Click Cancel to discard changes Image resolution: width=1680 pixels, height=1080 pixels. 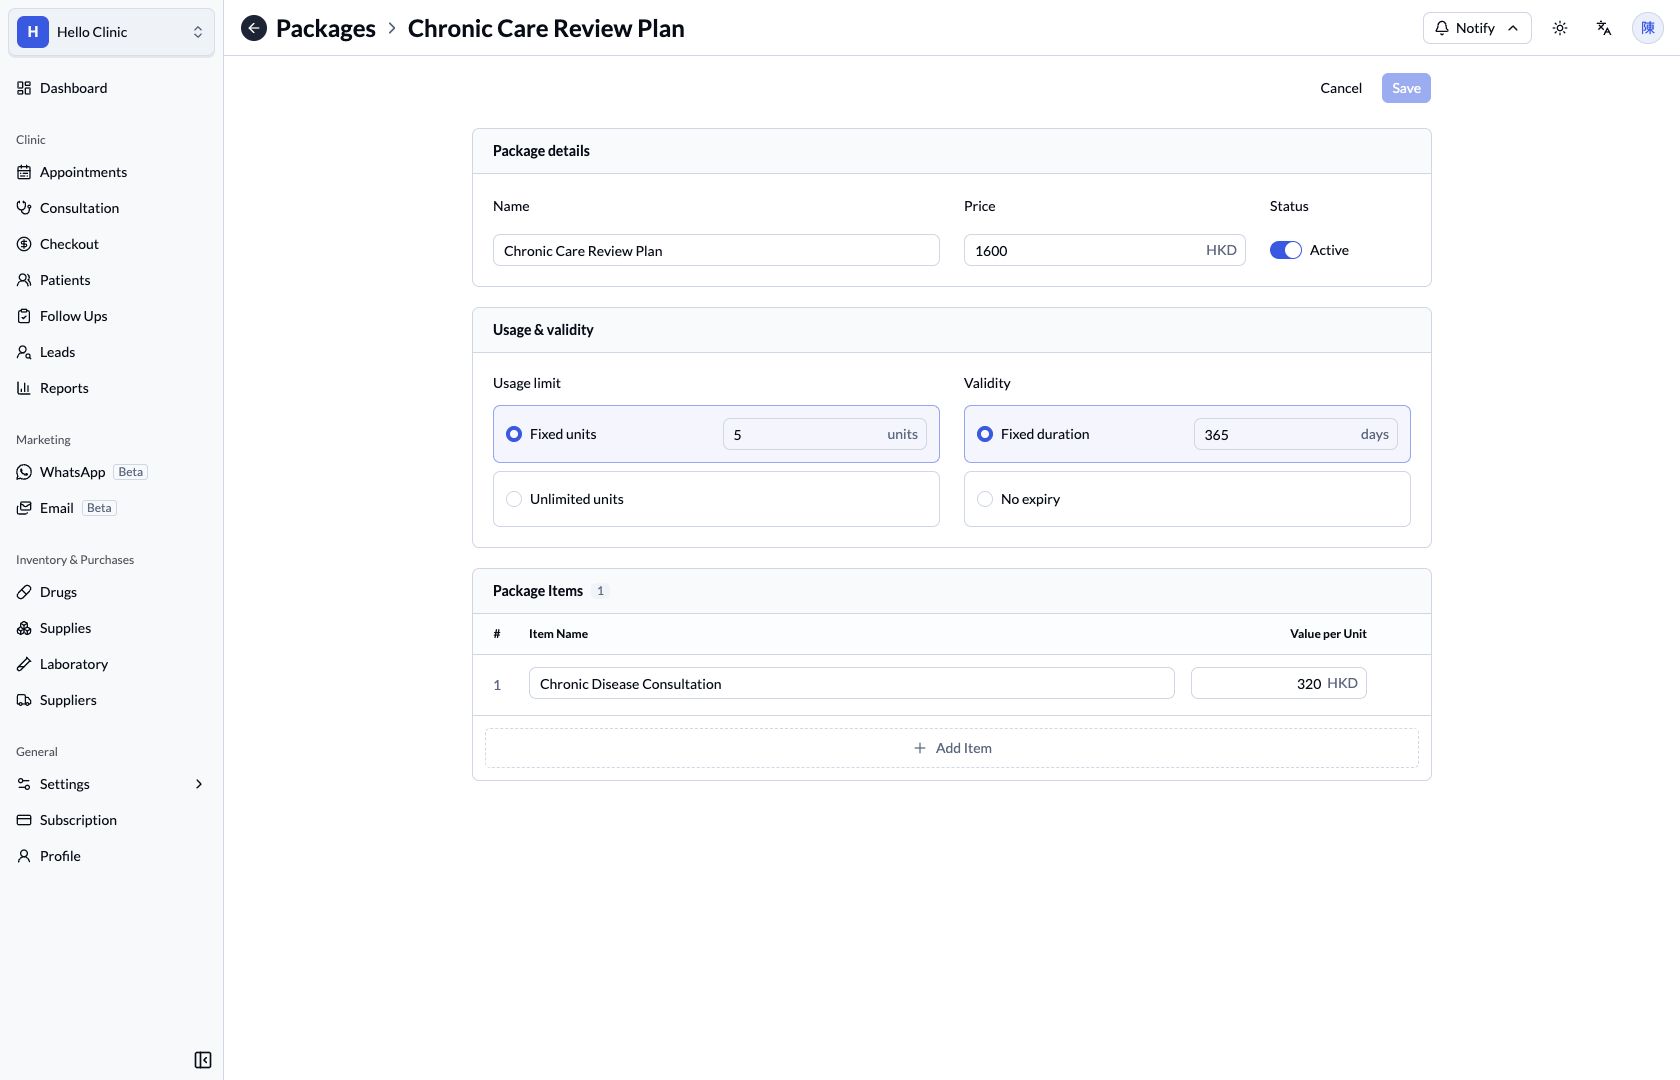pos(1341,88)
